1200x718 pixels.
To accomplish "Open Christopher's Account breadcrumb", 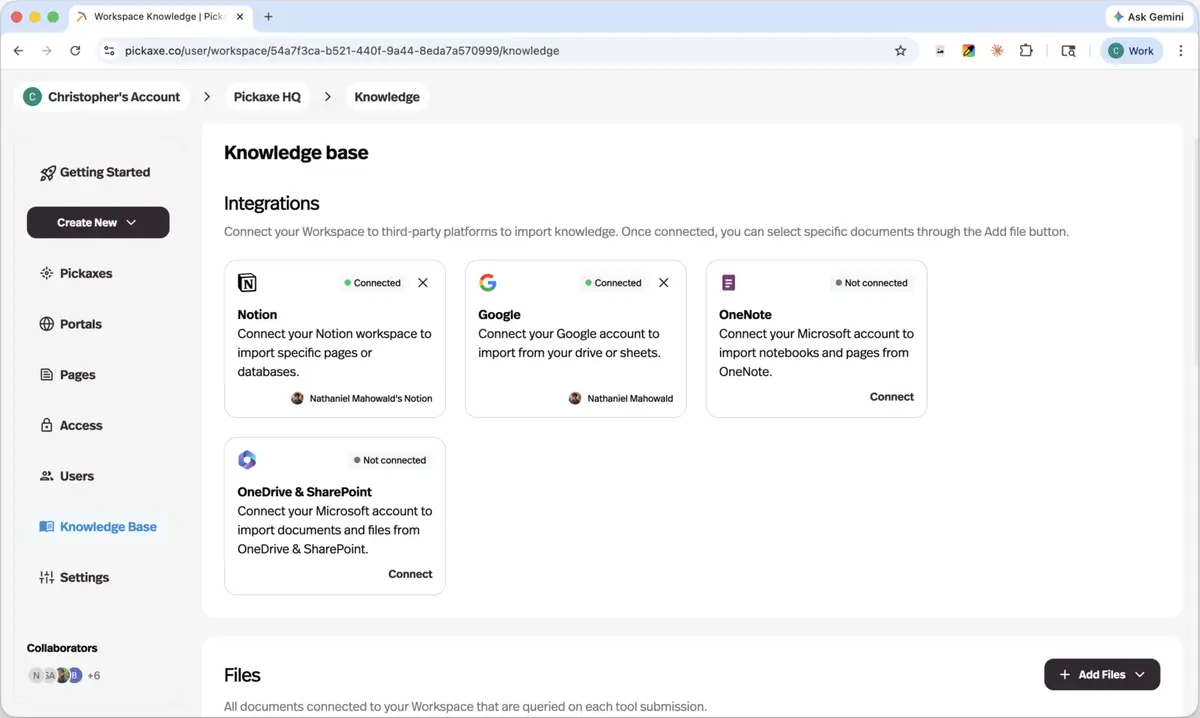I will tap(104, 97).
